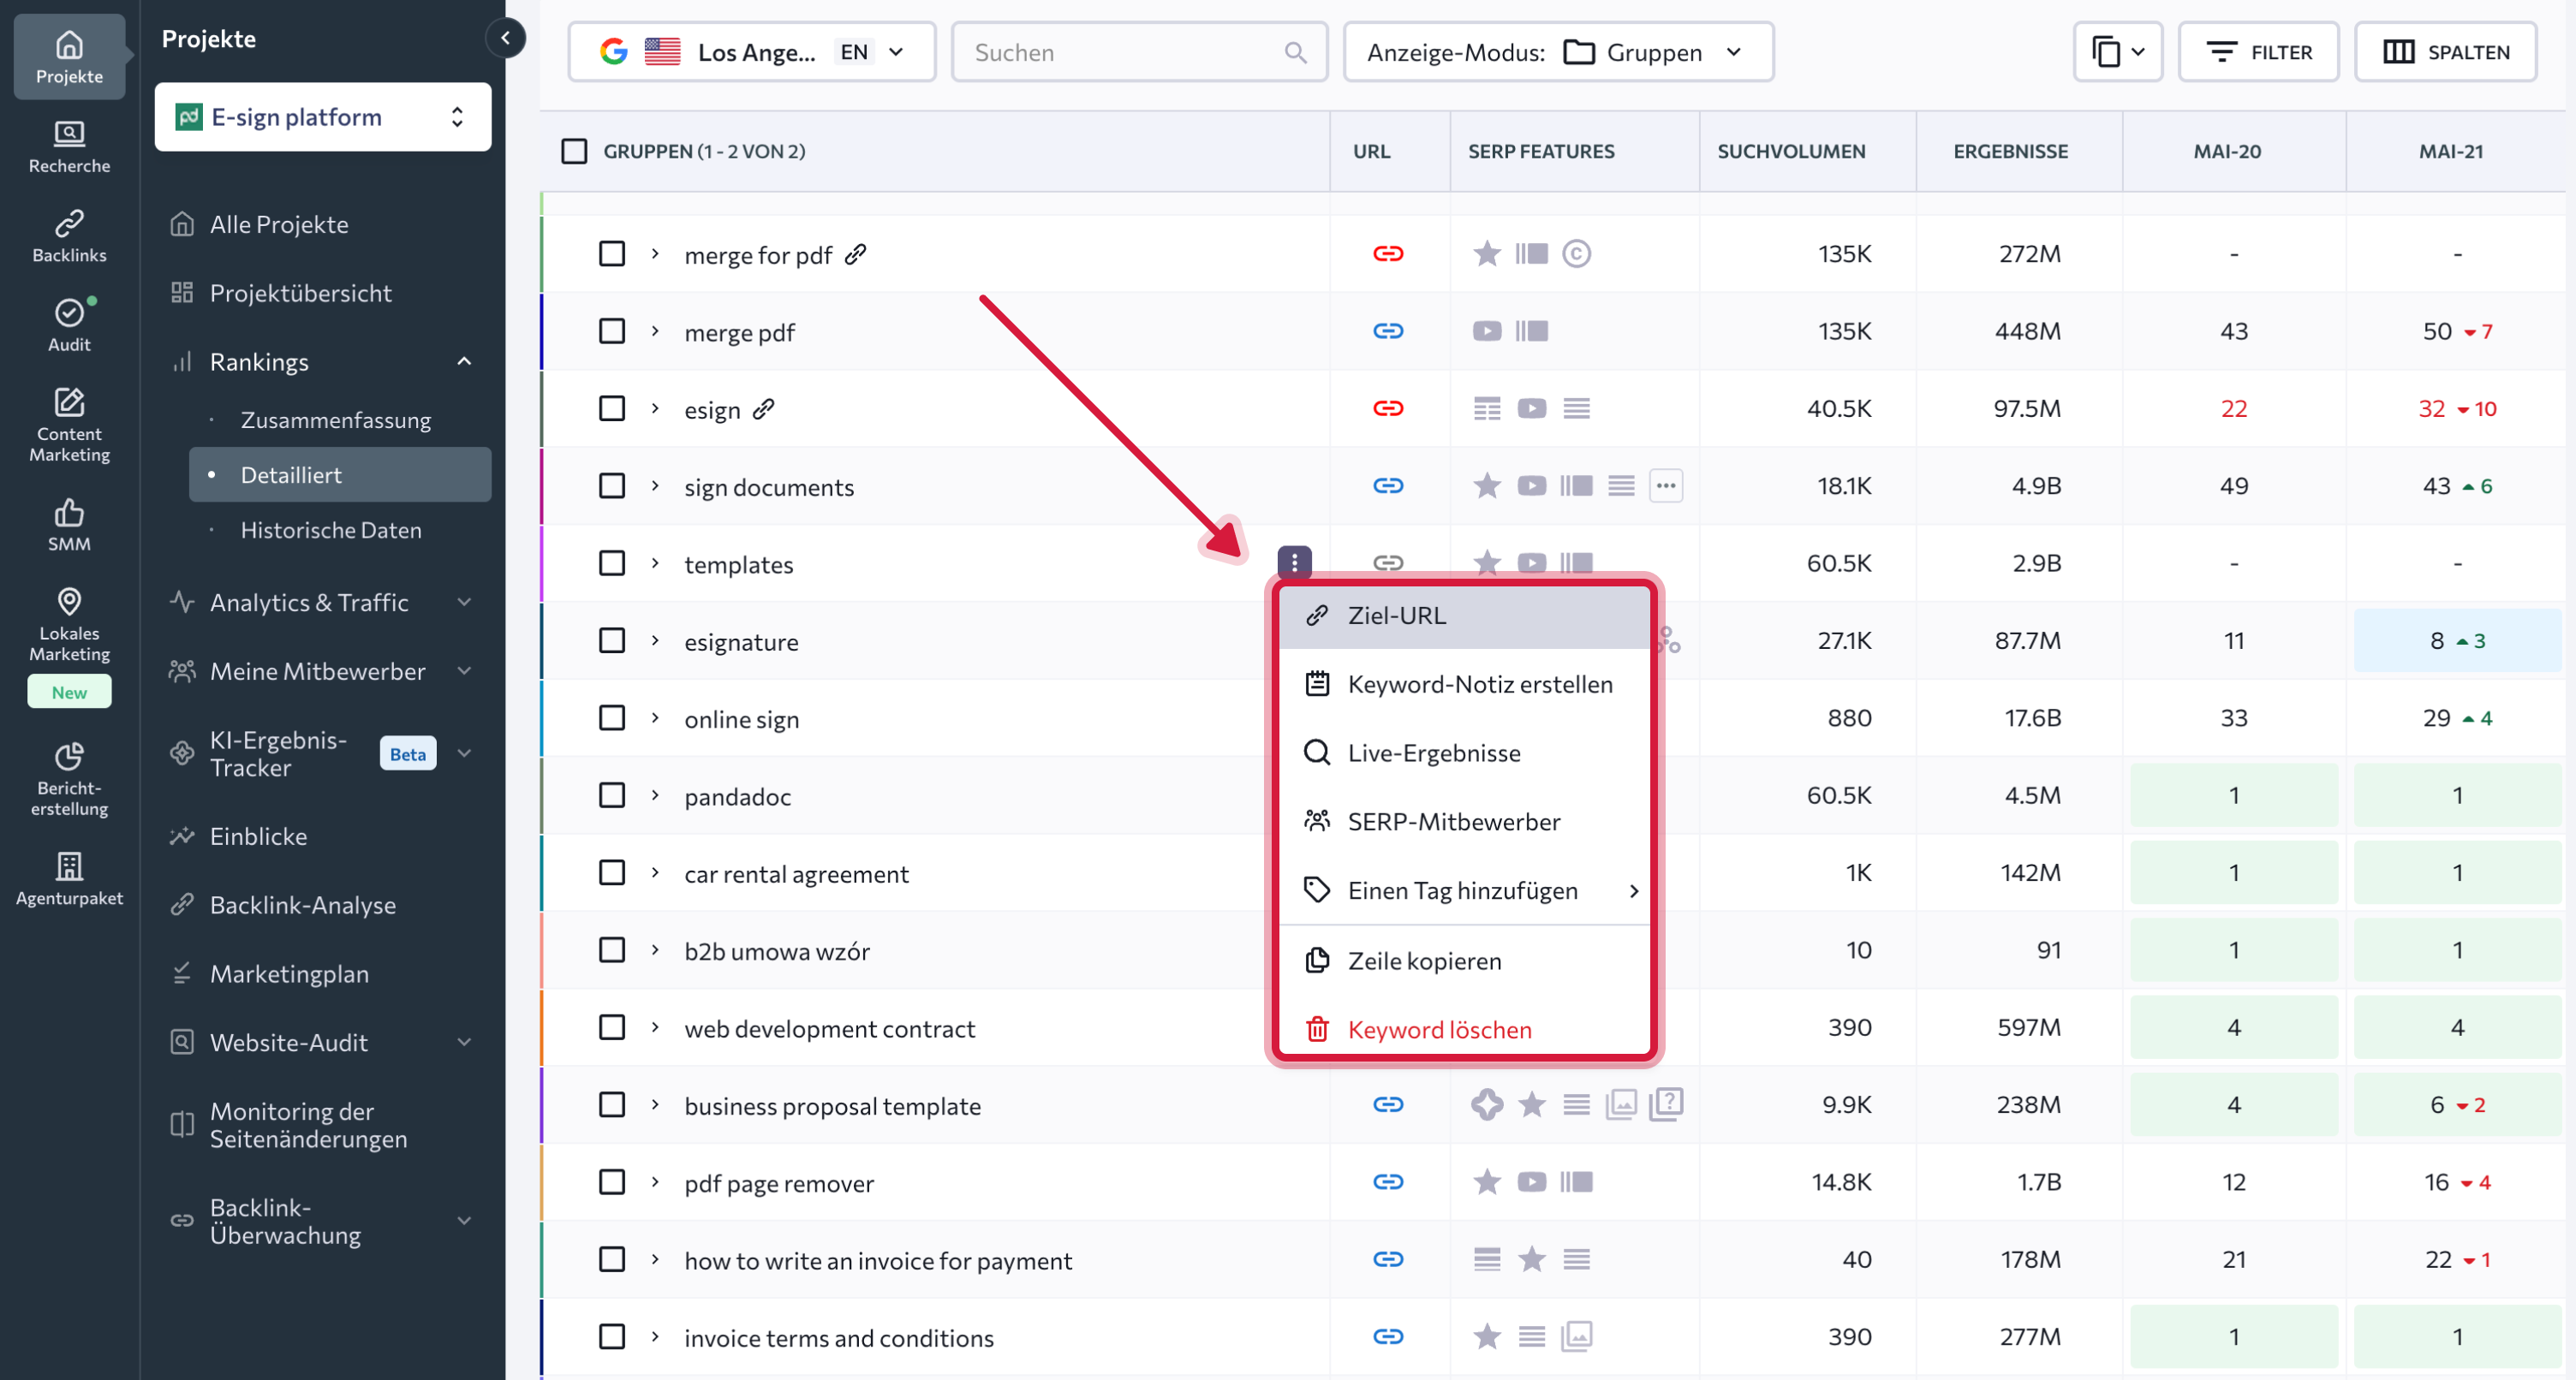
Task: Open Berichterstellung section
Action: point(69,779)
